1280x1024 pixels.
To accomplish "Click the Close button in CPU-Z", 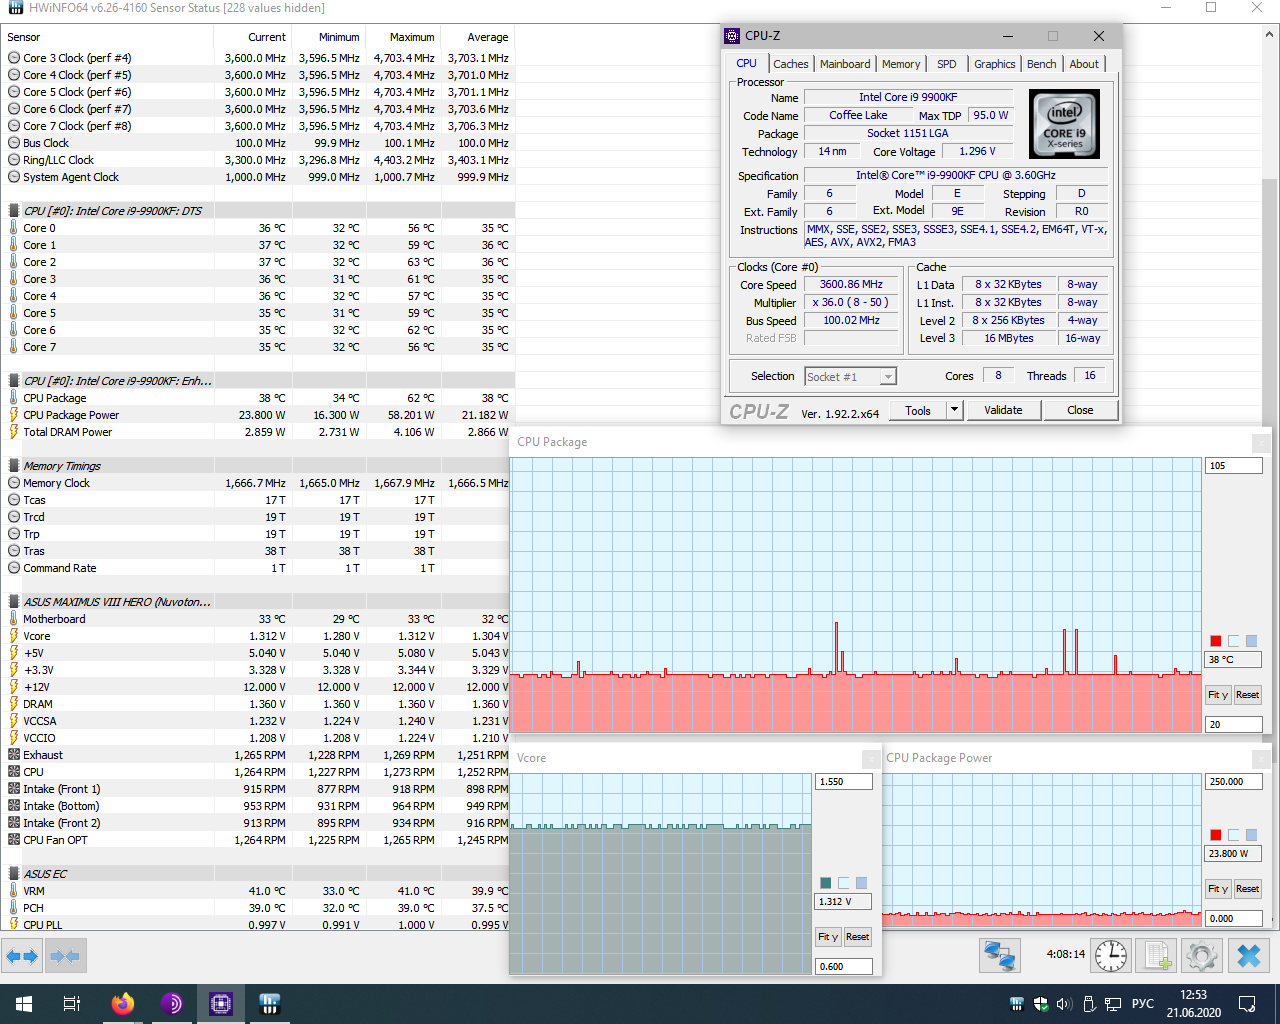I will pyautogui.click(x=1080, y=410).
